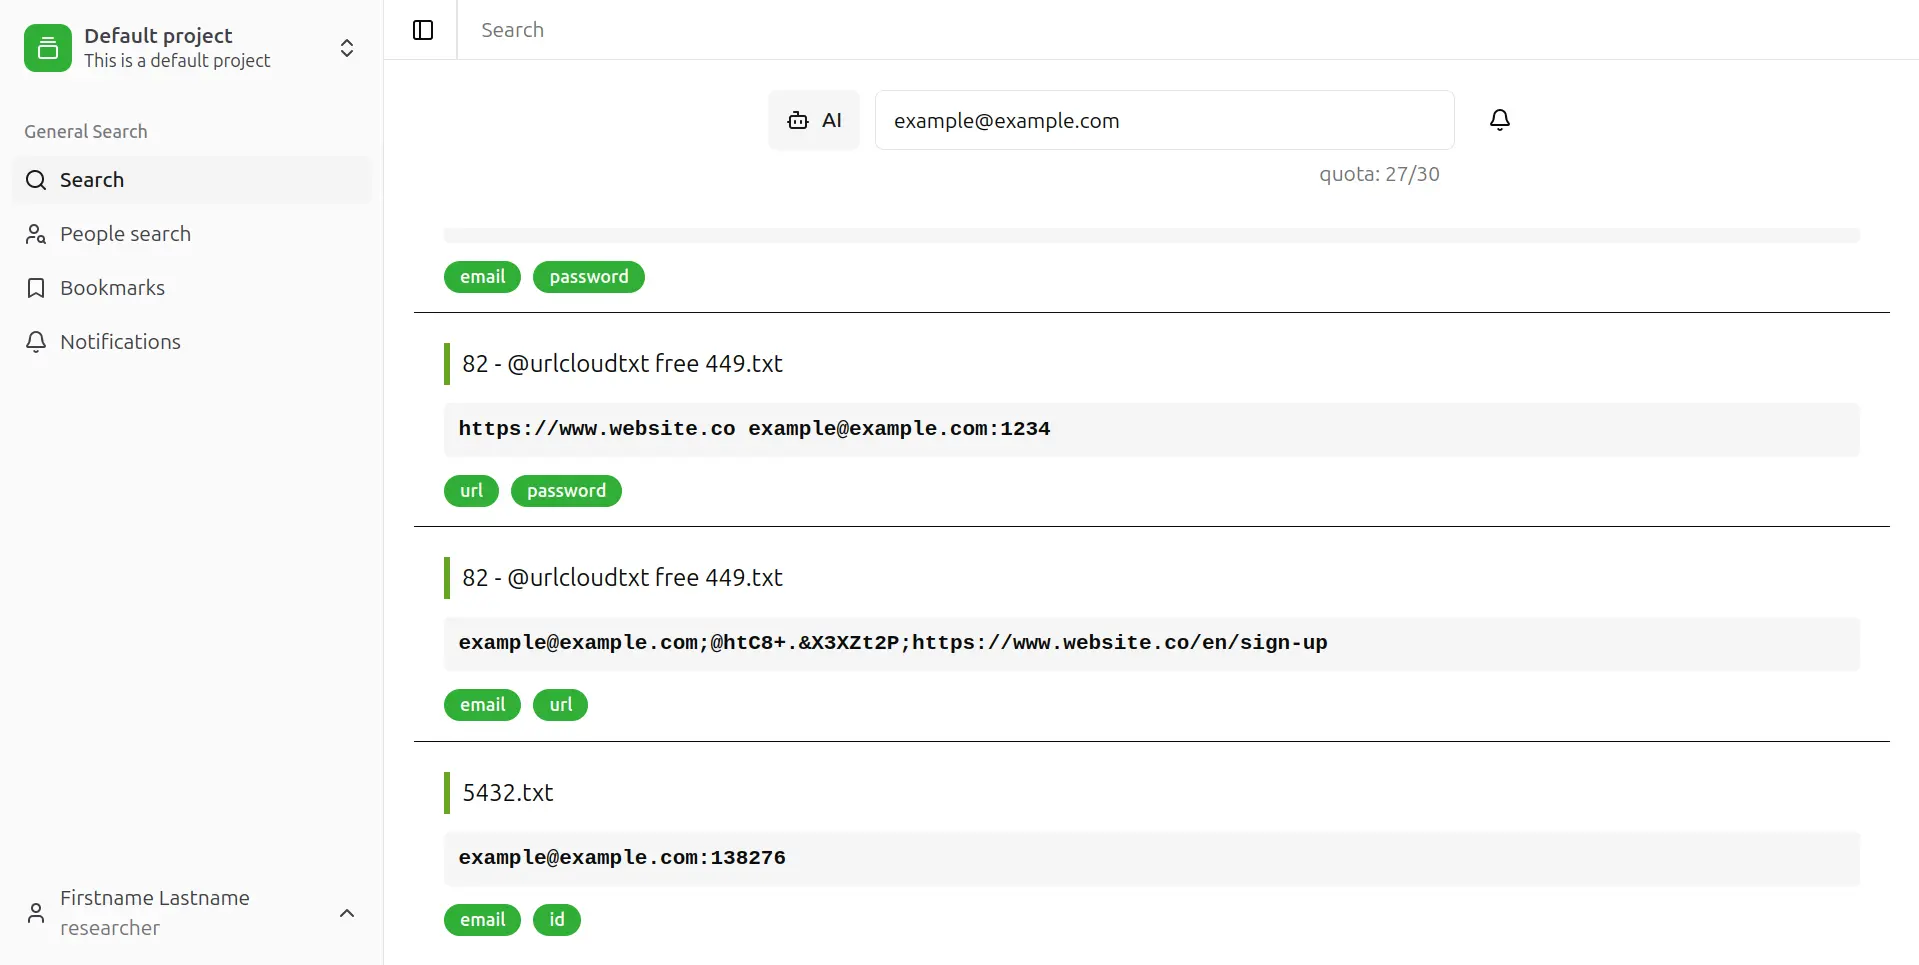The image size is (1919, 965).
Task: Click the id tag under 5432.txt
Action: tap(556, 920)
